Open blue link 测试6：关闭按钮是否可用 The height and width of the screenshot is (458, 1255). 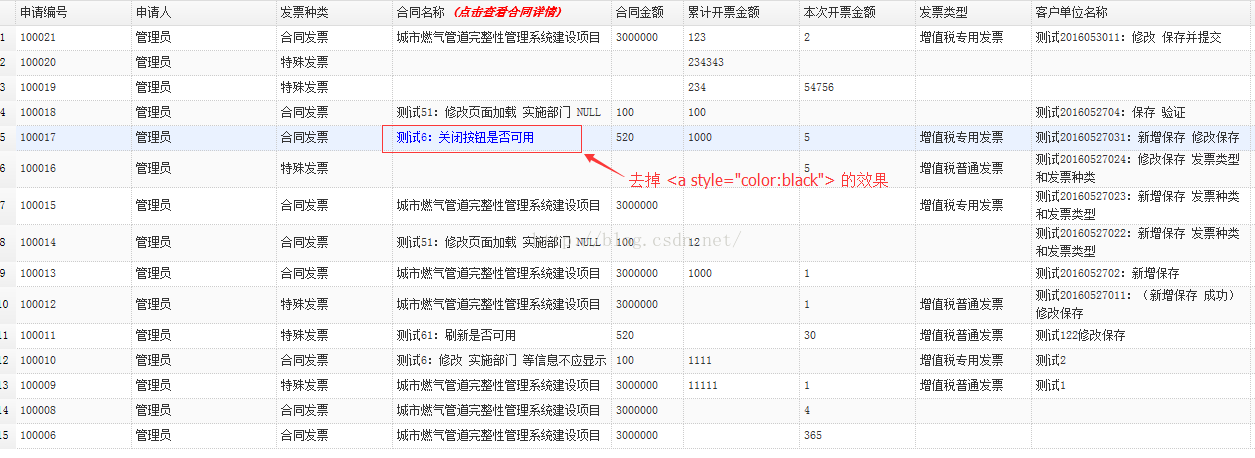(465, 137)
